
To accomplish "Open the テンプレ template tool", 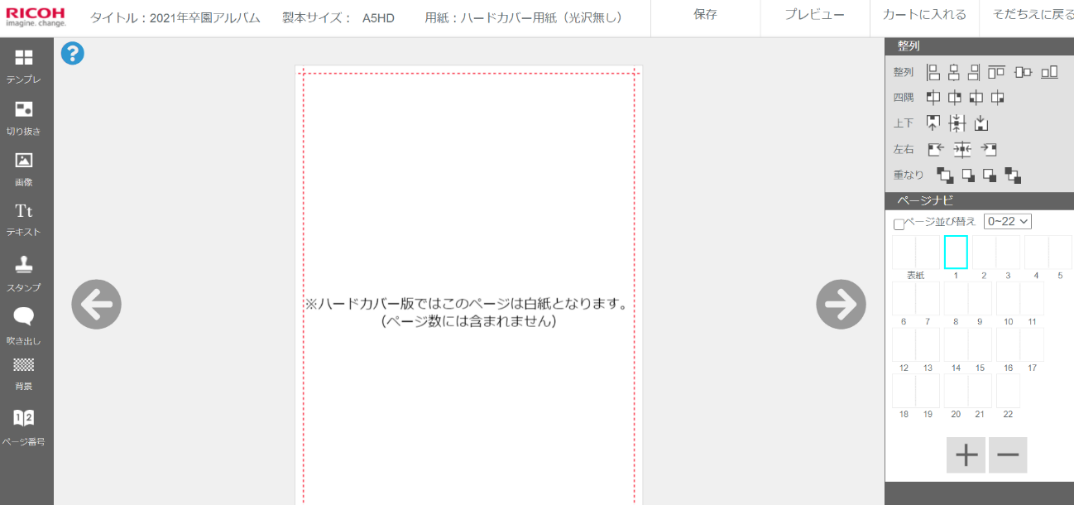I will point(24,65).
